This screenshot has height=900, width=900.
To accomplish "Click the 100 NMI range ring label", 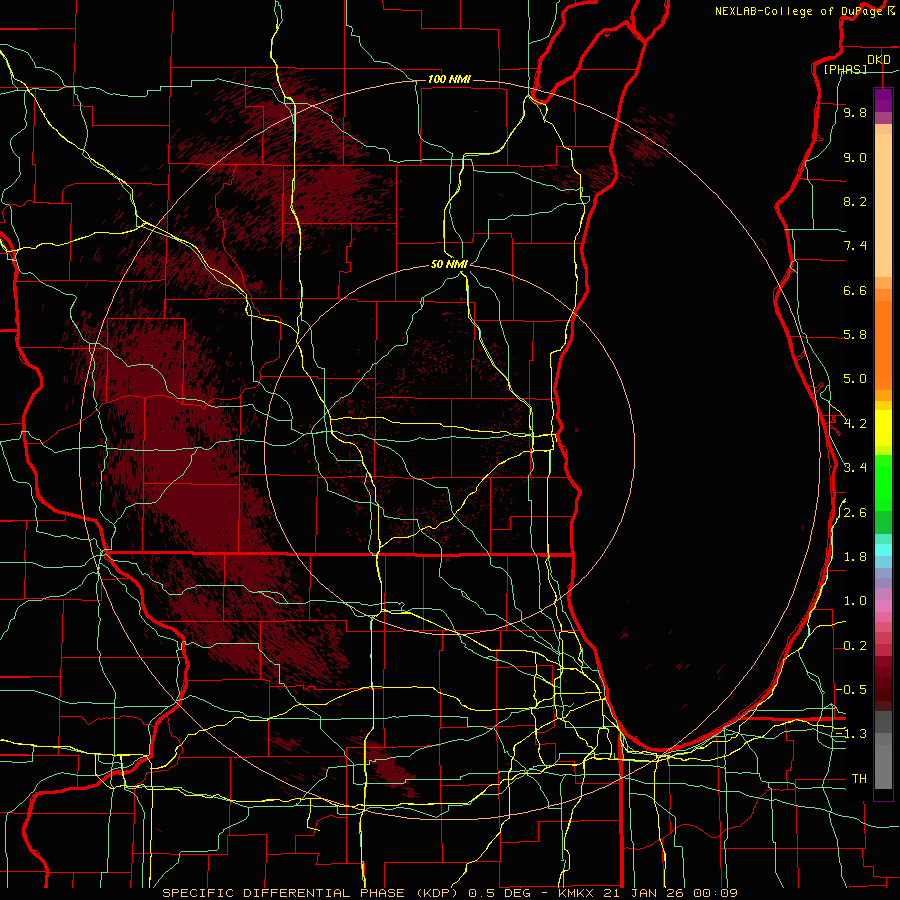I will coord(449,79).
